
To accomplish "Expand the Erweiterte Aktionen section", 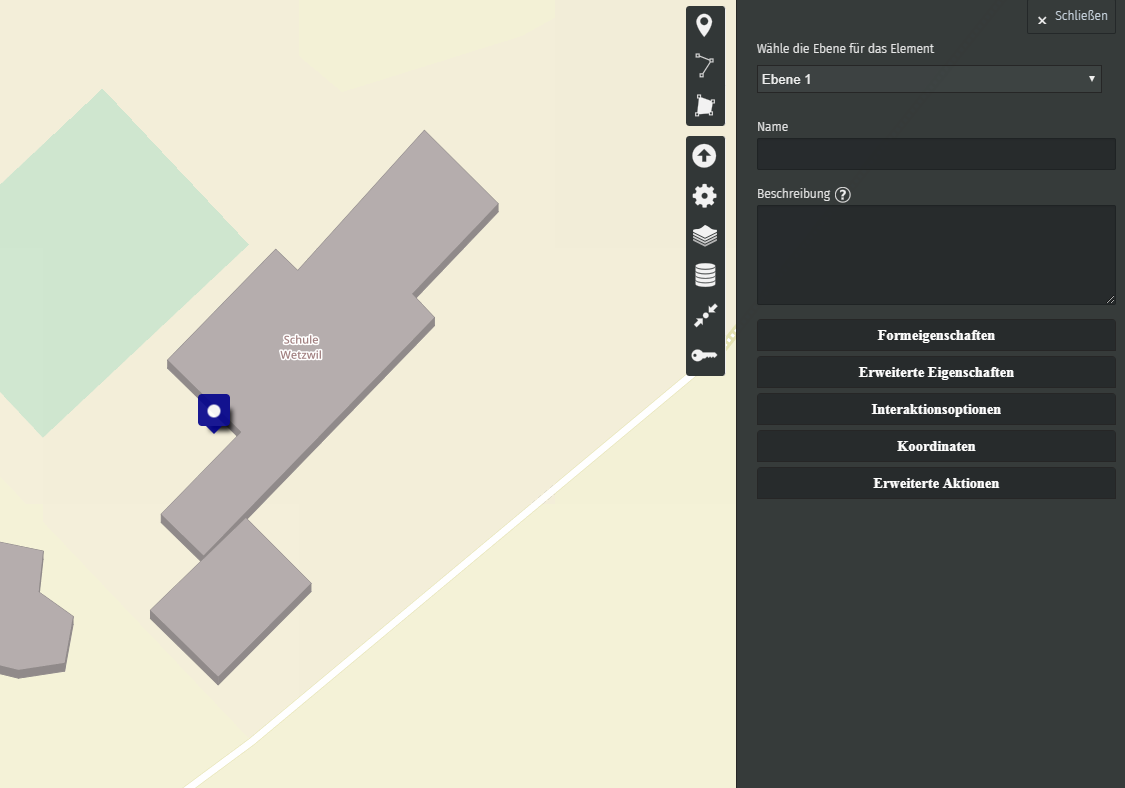I will pos(936,483).
